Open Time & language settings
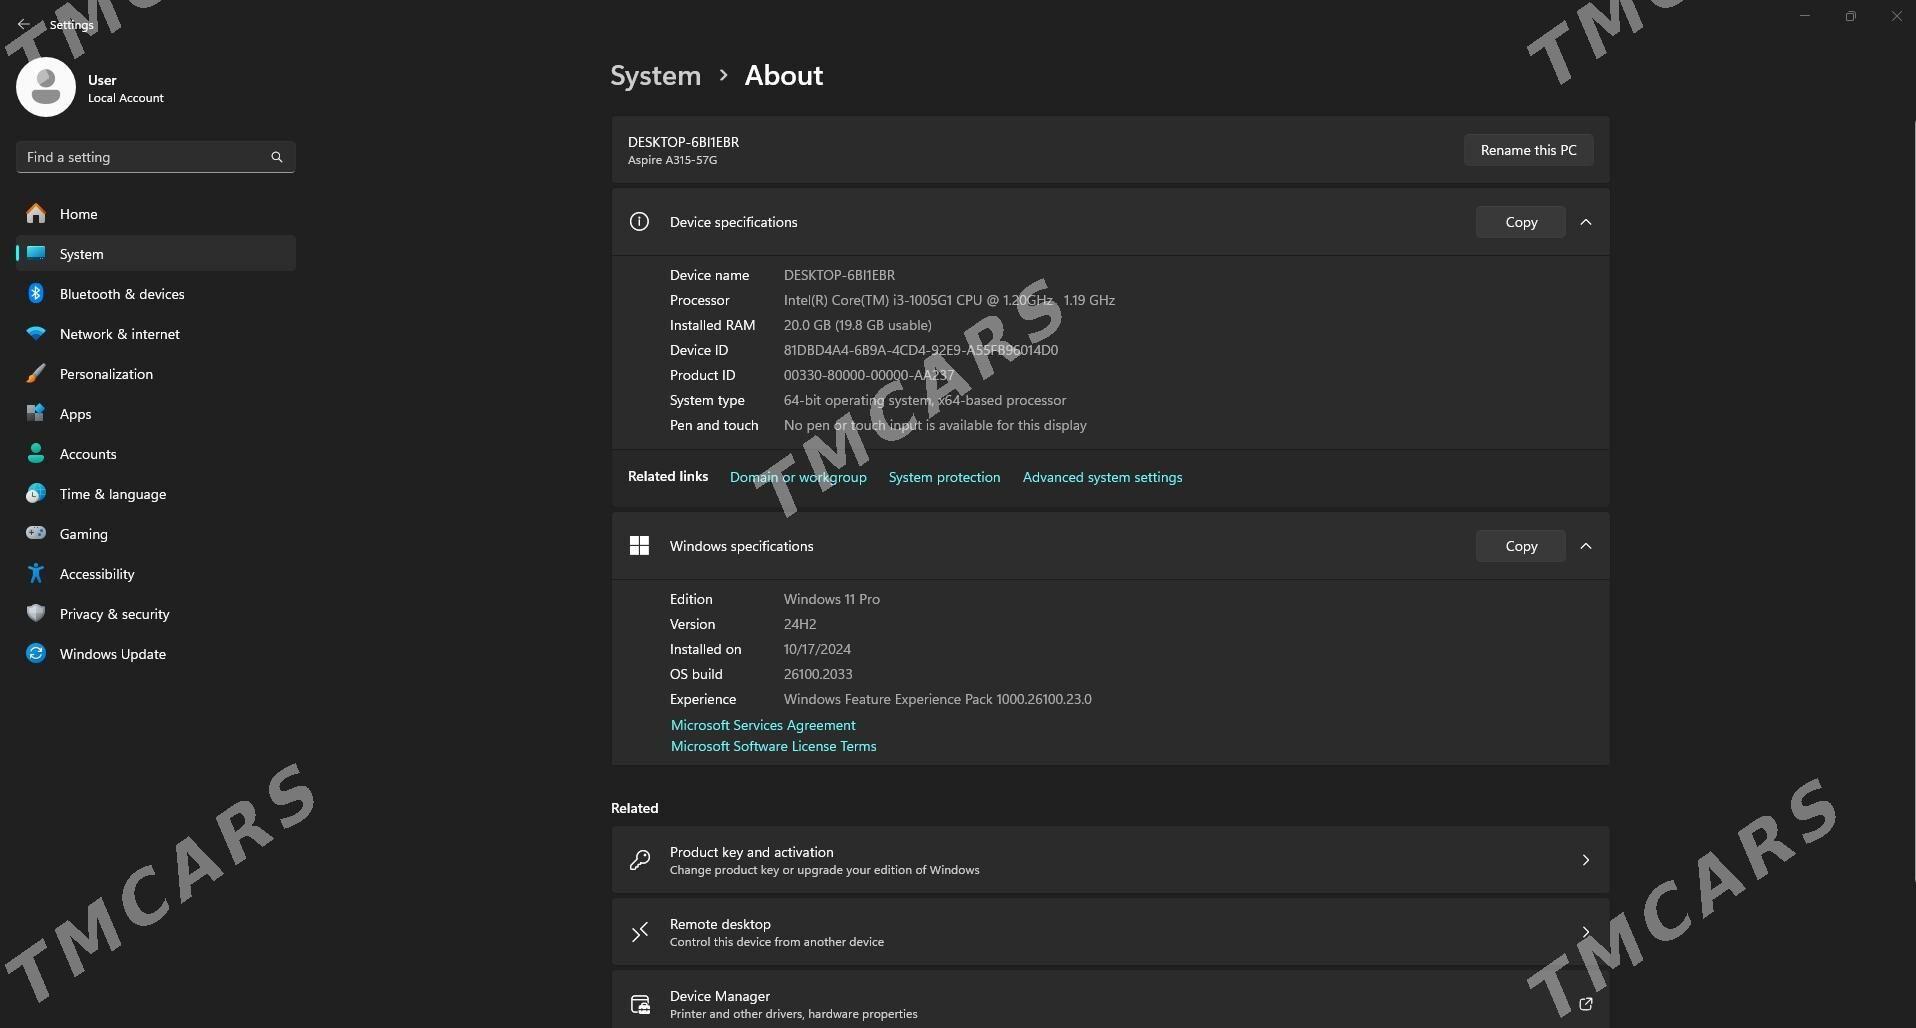 tap(156, 494)
